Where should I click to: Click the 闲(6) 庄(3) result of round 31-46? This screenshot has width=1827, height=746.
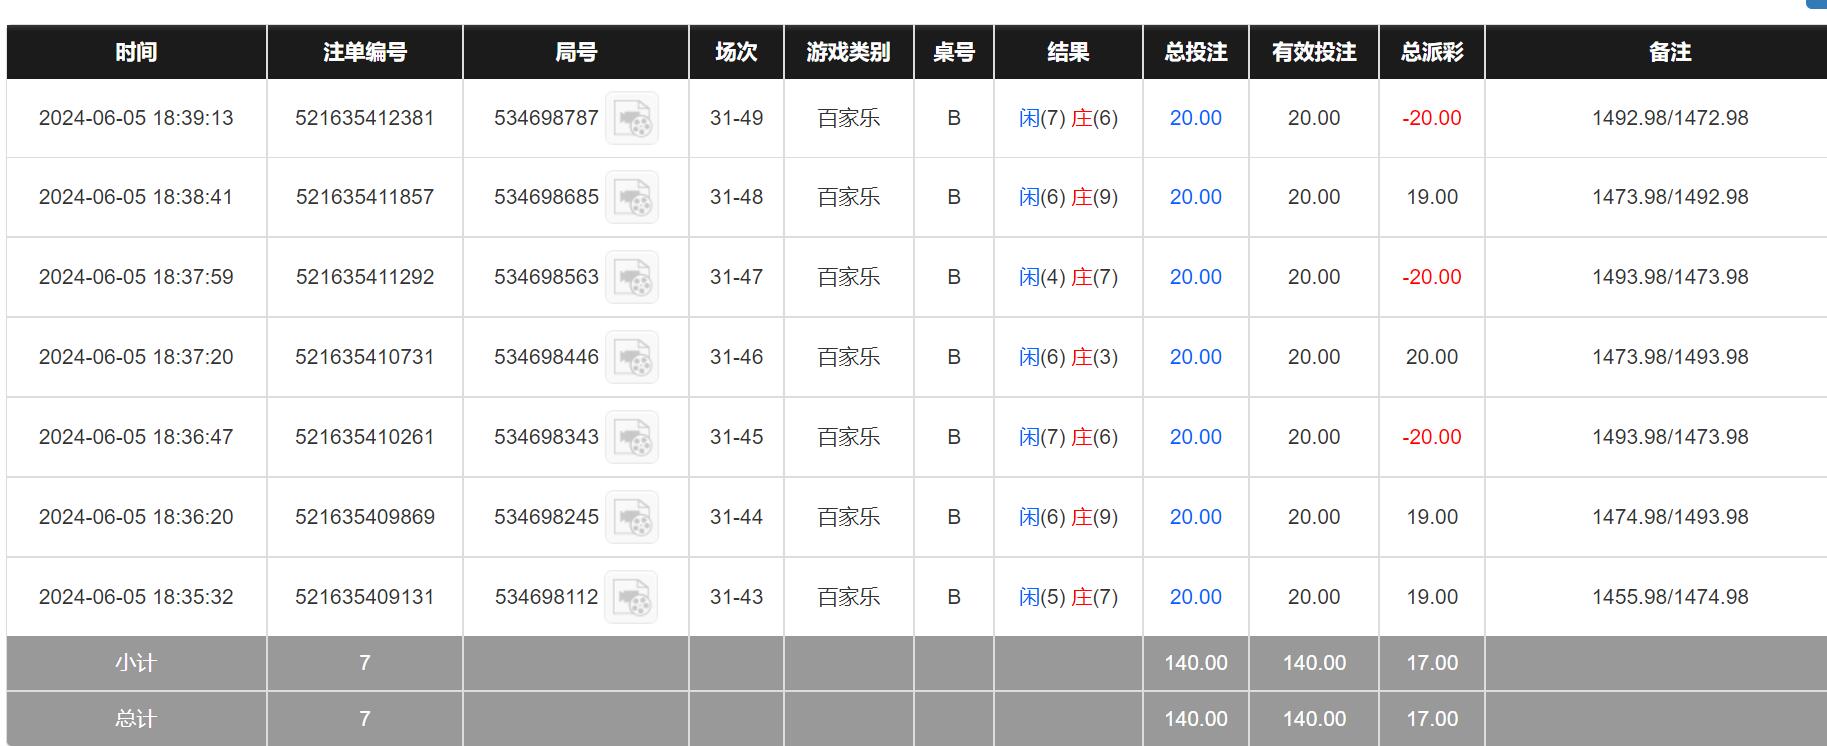coord(1066,357)
